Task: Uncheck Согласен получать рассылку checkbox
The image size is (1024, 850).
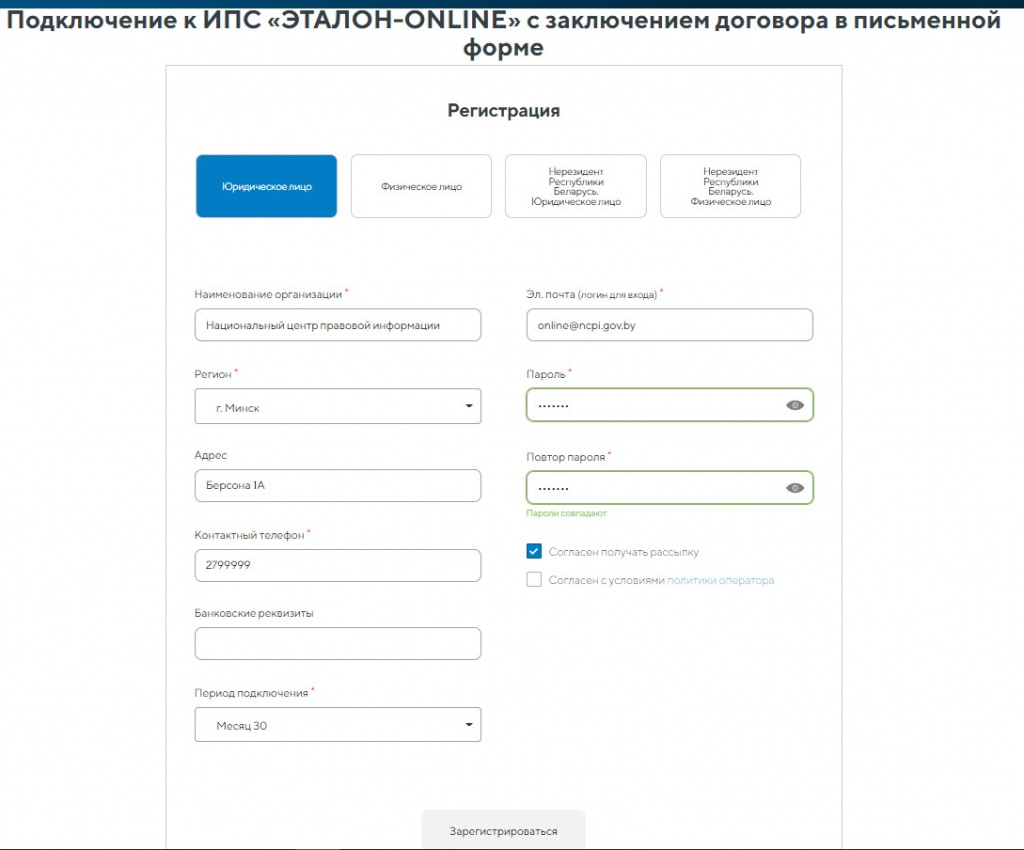Action: tap(534, 552)
